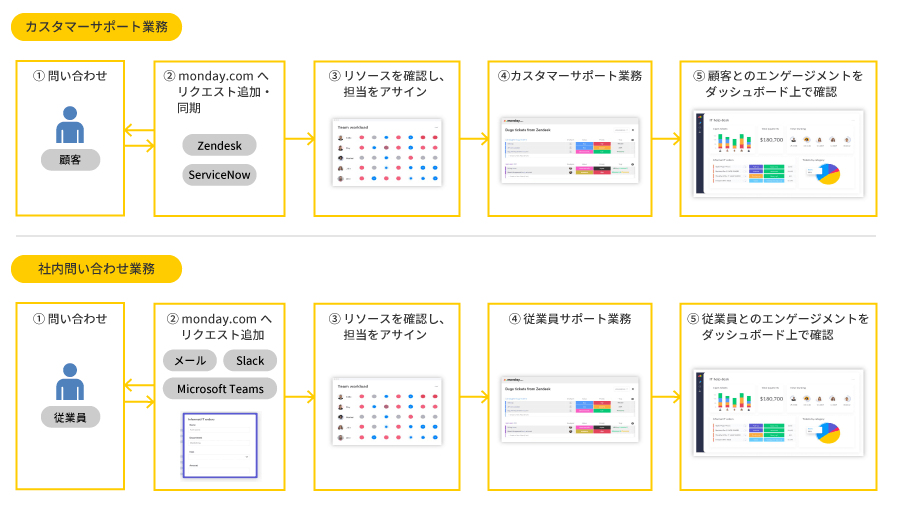Click the blue employee person icon above 従業員
The width and height of the screenshot is (900, 508).
point(70,382)
